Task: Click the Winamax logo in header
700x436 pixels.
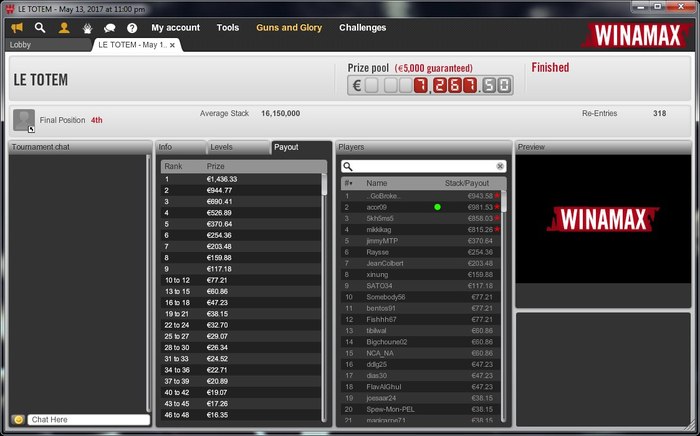Action: click(x=637, y=35)
